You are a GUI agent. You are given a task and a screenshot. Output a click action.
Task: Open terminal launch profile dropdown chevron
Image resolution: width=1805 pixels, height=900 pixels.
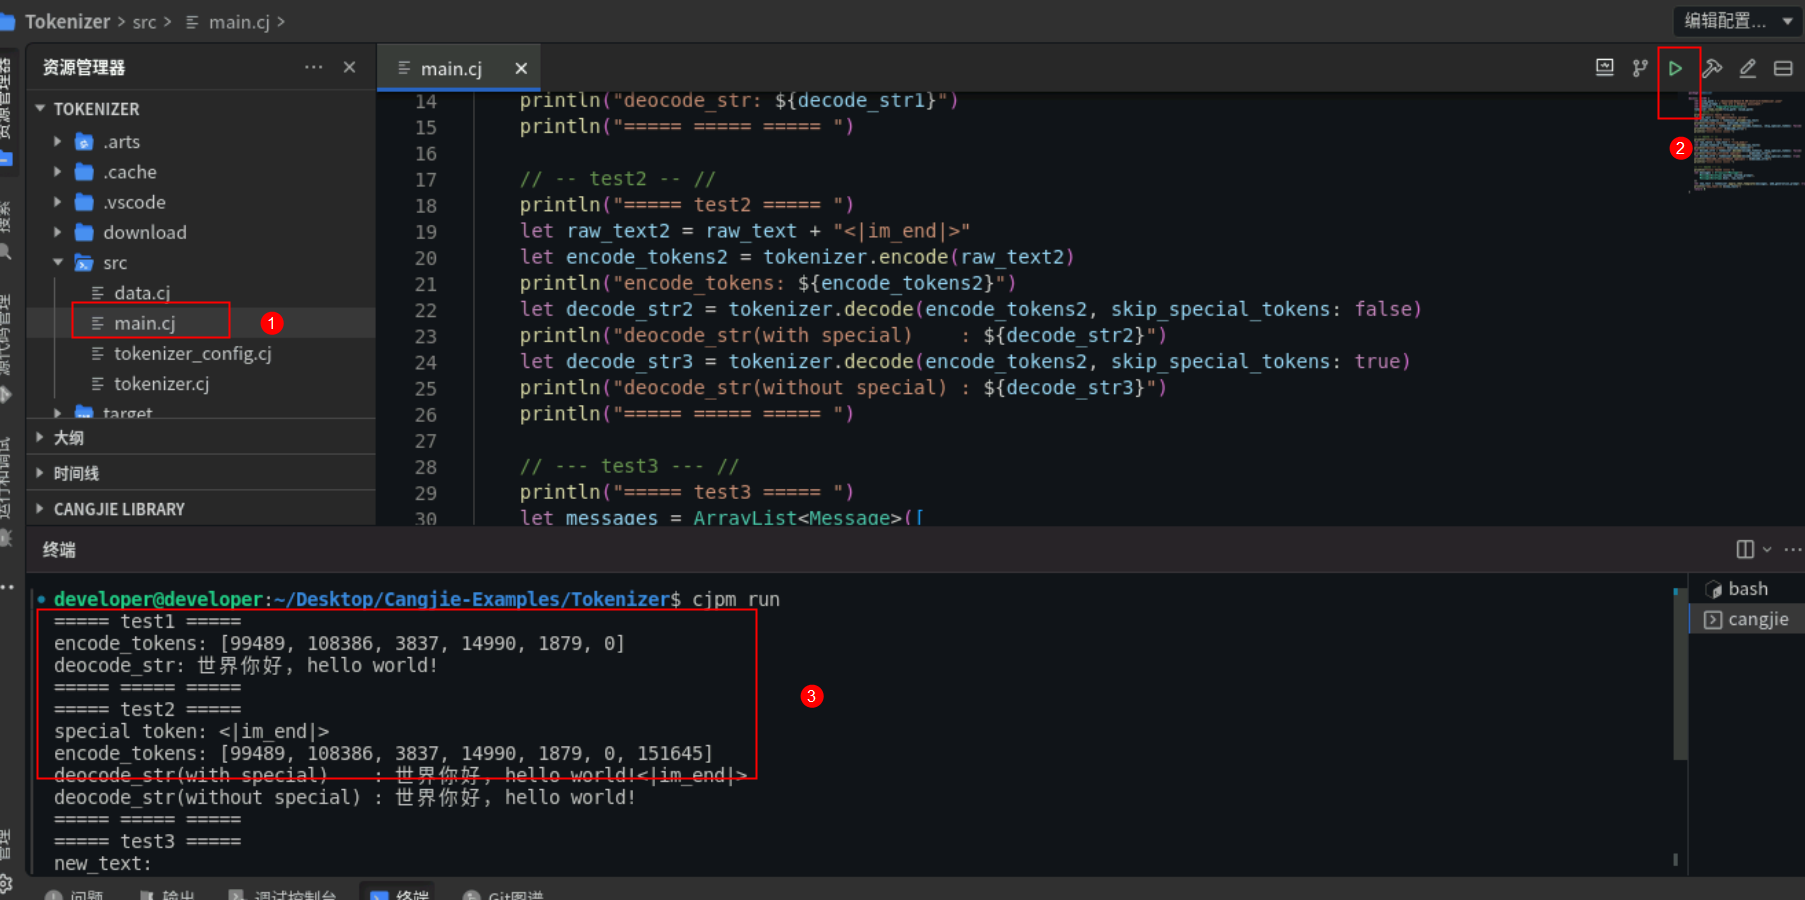click(x=1767, y=549)
